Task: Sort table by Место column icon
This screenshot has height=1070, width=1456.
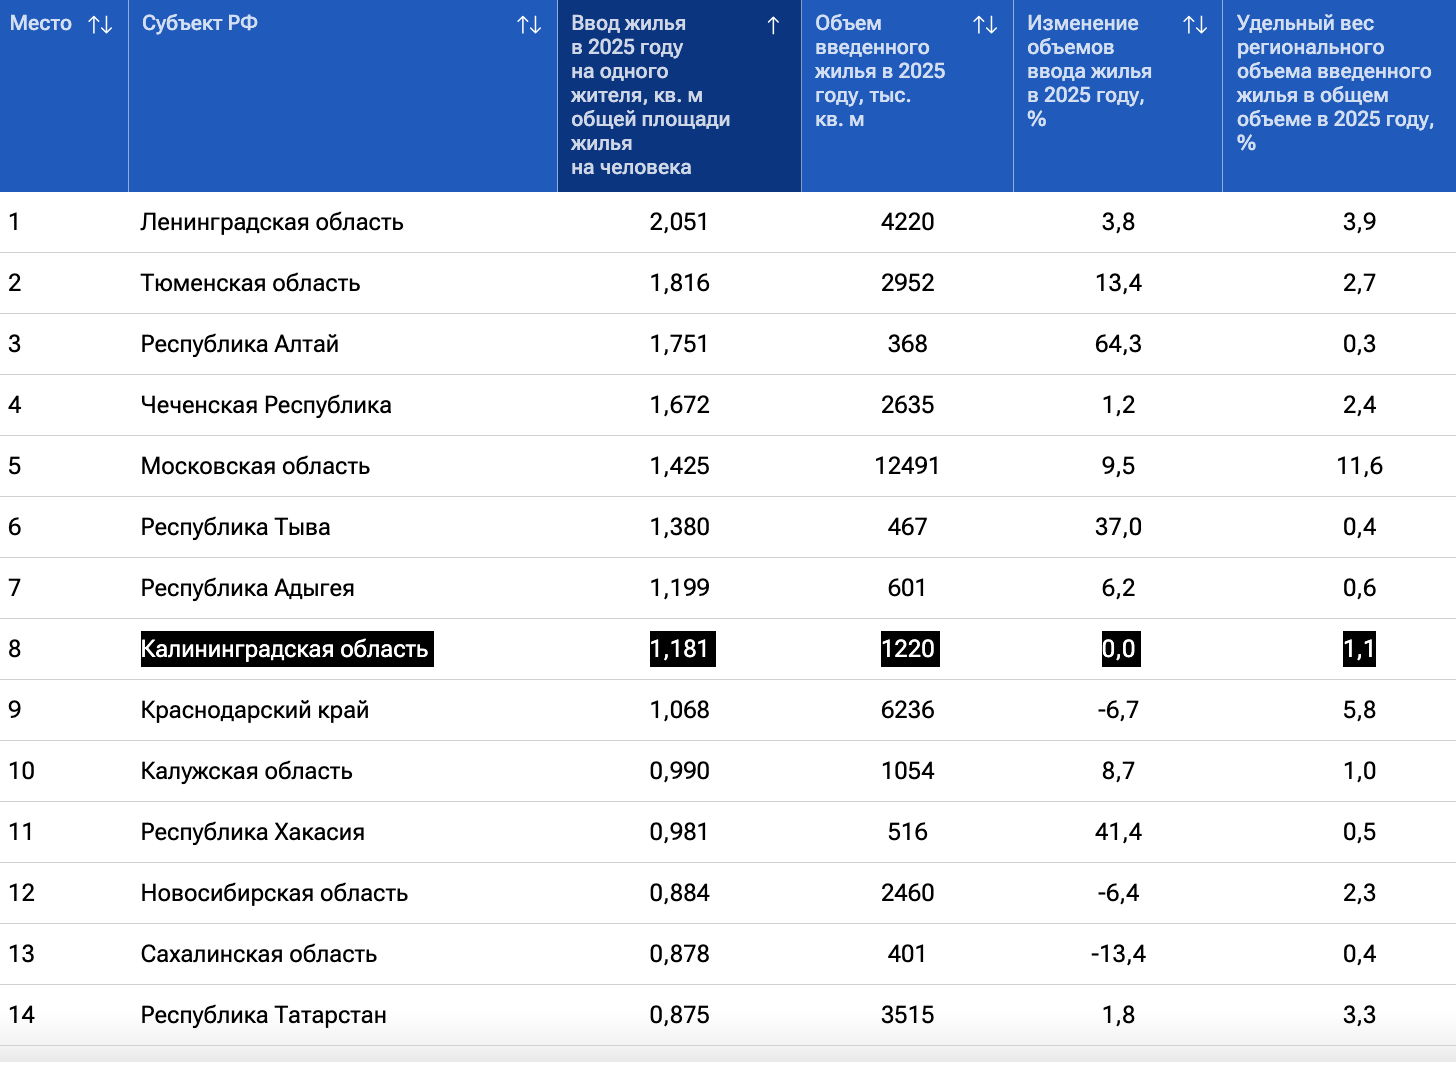Action: tap(100, 25)
